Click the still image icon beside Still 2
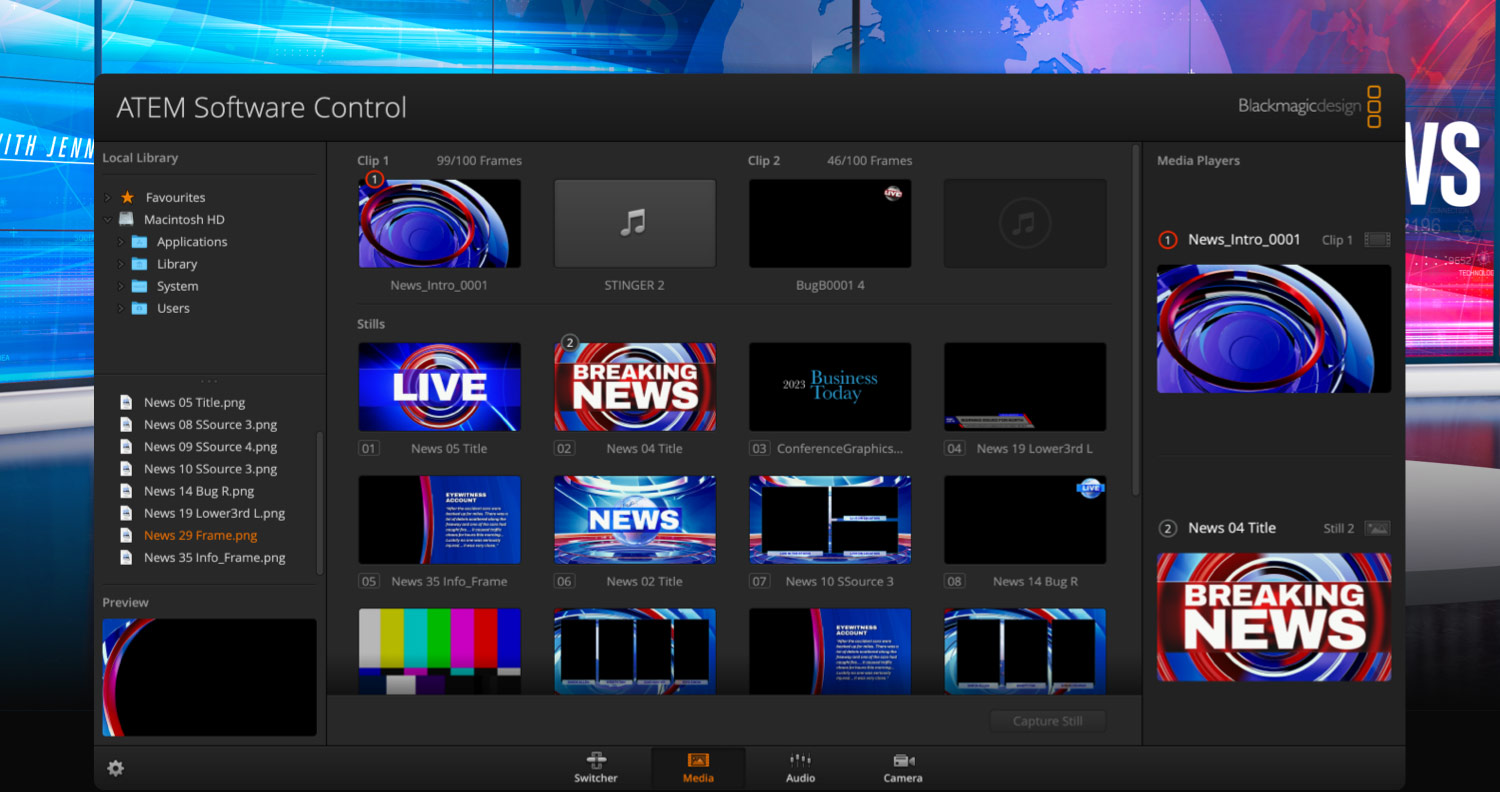Screen dimensions: 1500x792 [x=1377, y=528]
